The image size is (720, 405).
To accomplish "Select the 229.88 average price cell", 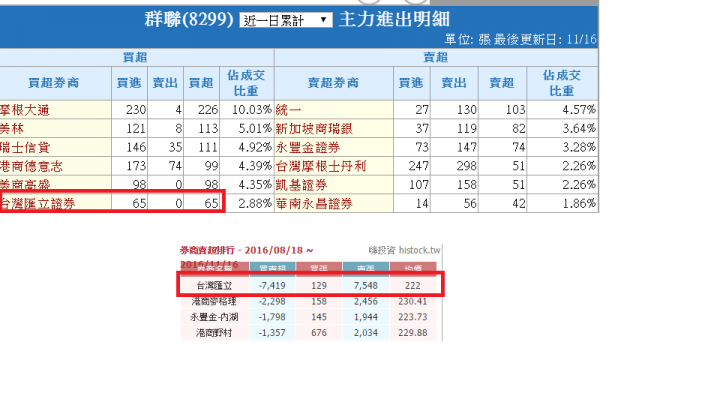I will (x=412, y=333).
